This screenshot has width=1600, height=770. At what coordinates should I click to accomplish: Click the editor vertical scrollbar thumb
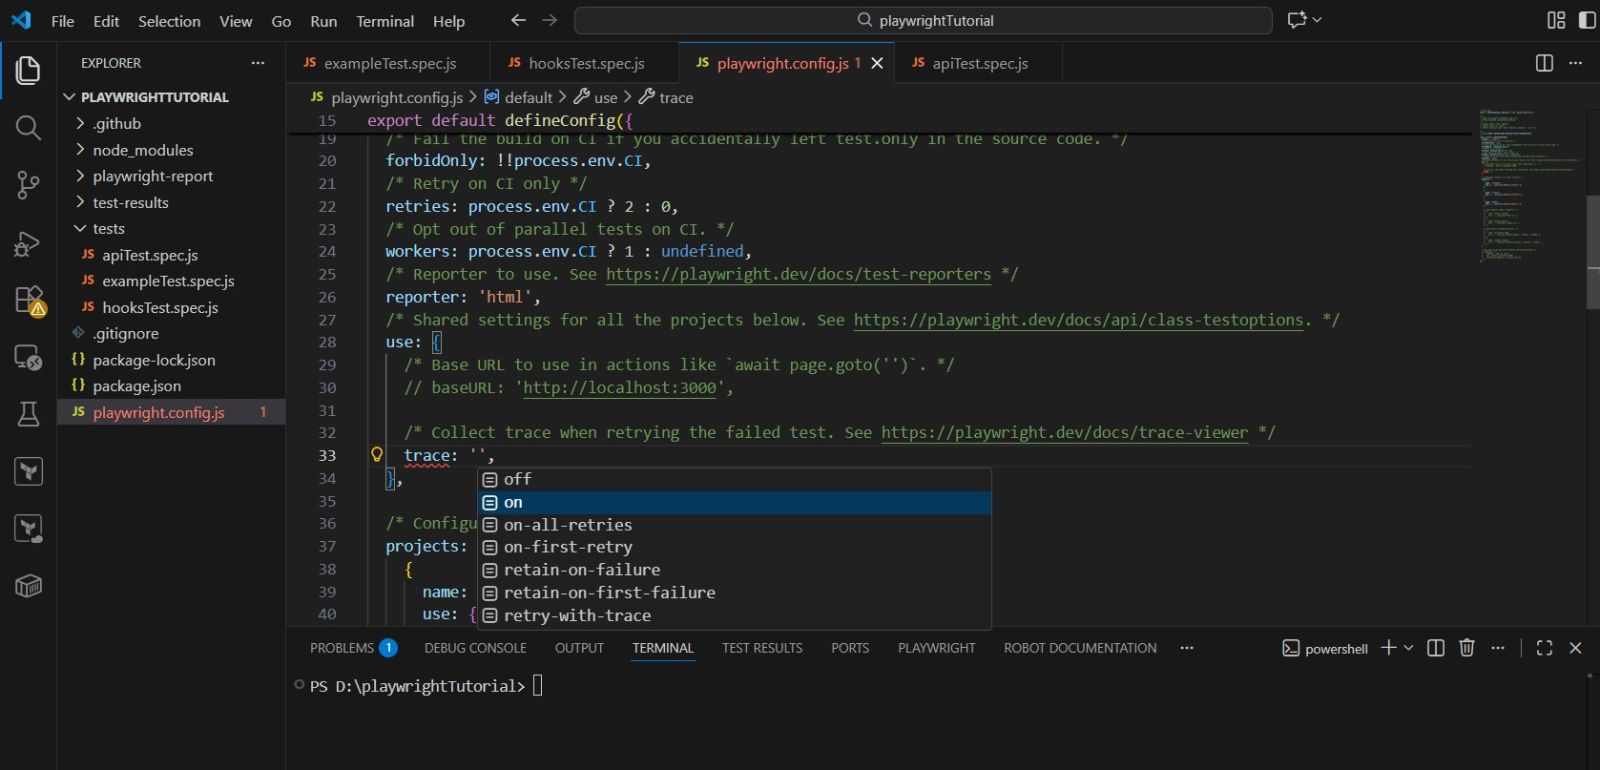(1592, 252)
